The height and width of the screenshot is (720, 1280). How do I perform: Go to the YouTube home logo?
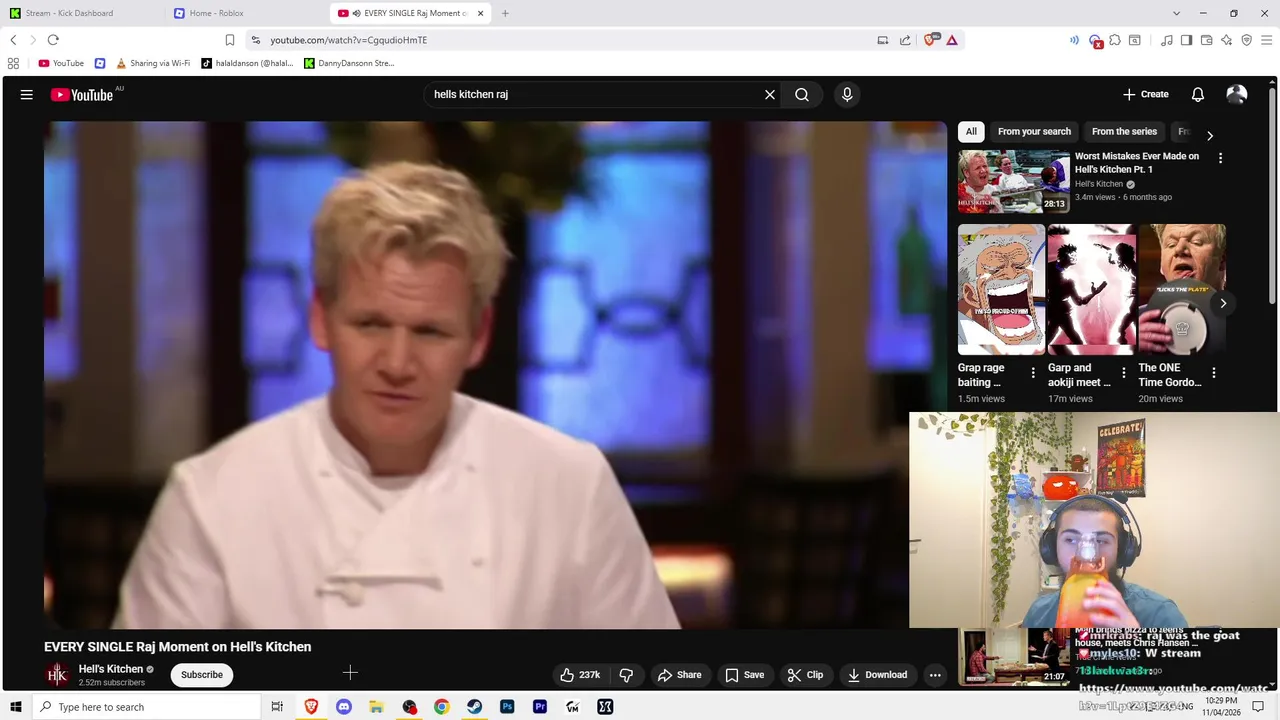82,95
